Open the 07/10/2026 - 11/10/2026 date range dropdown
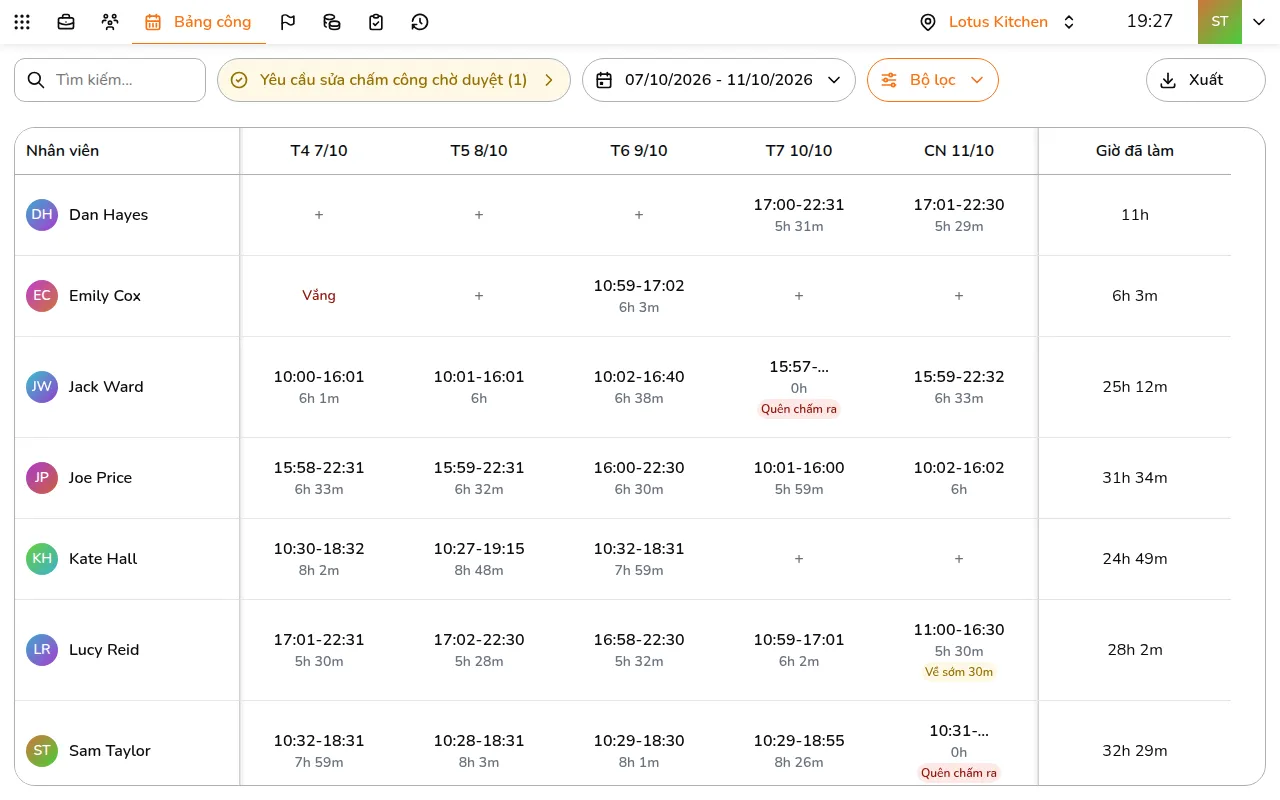This screenshot has height=800, width=1280. click(x=718, y=80)
